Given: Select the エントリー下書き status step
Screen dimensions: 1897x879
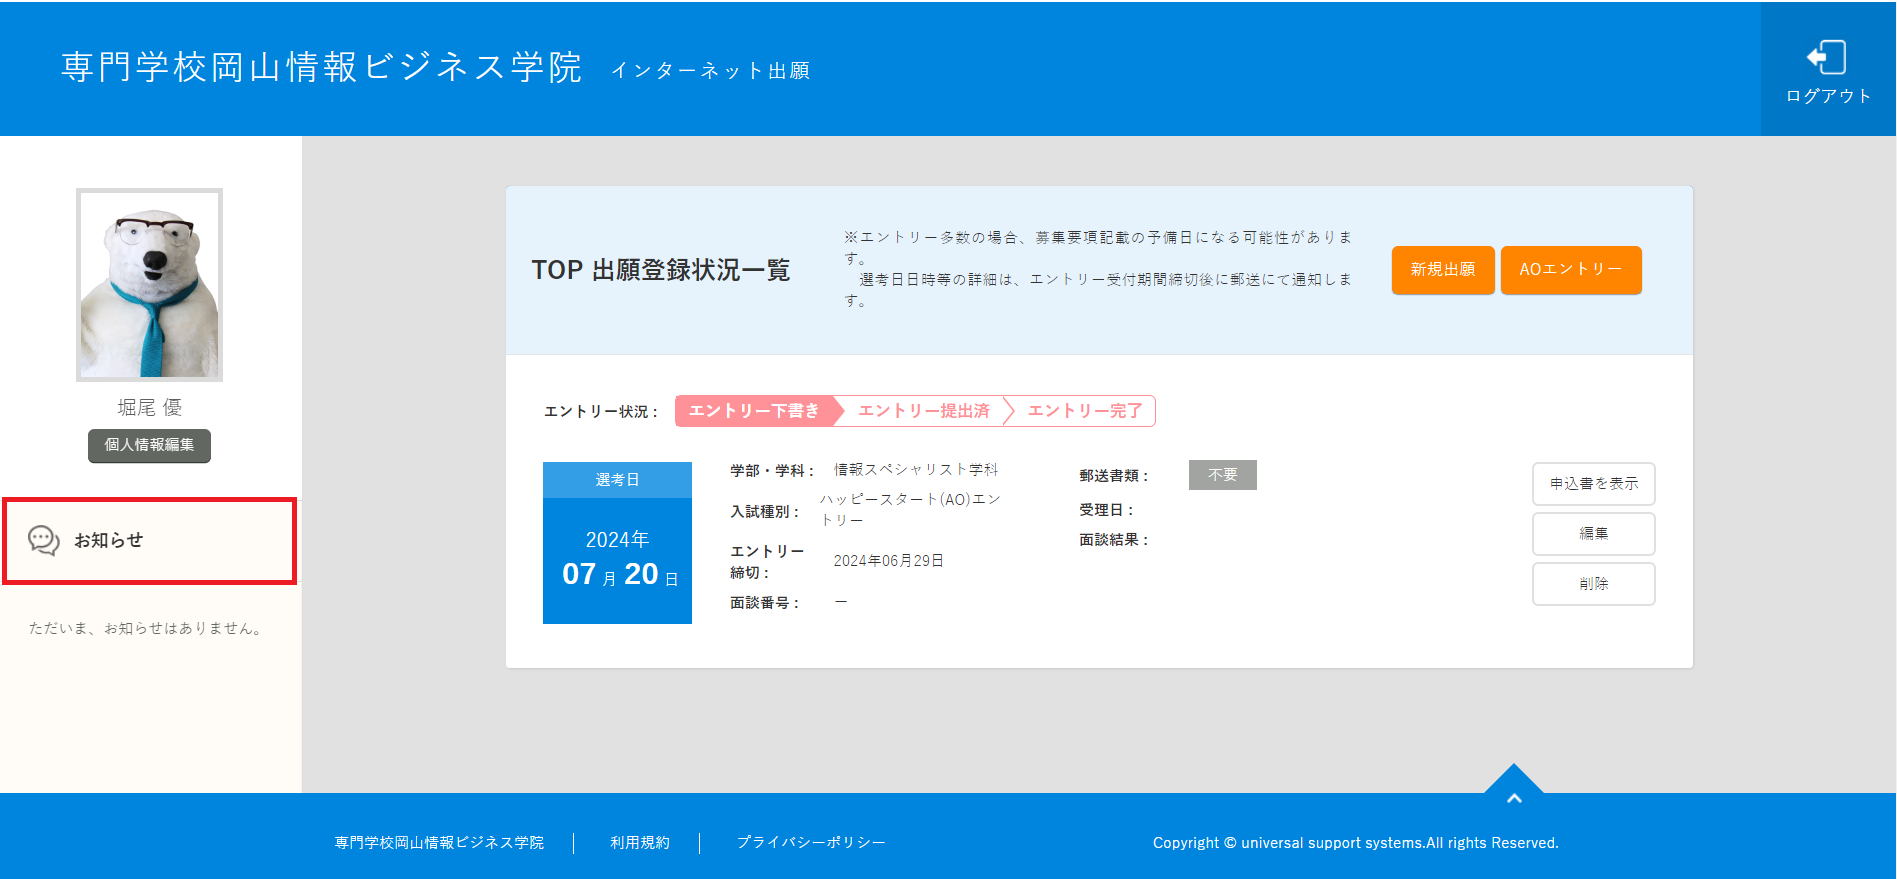Looking at the screenshot, I should pos(754,411).
